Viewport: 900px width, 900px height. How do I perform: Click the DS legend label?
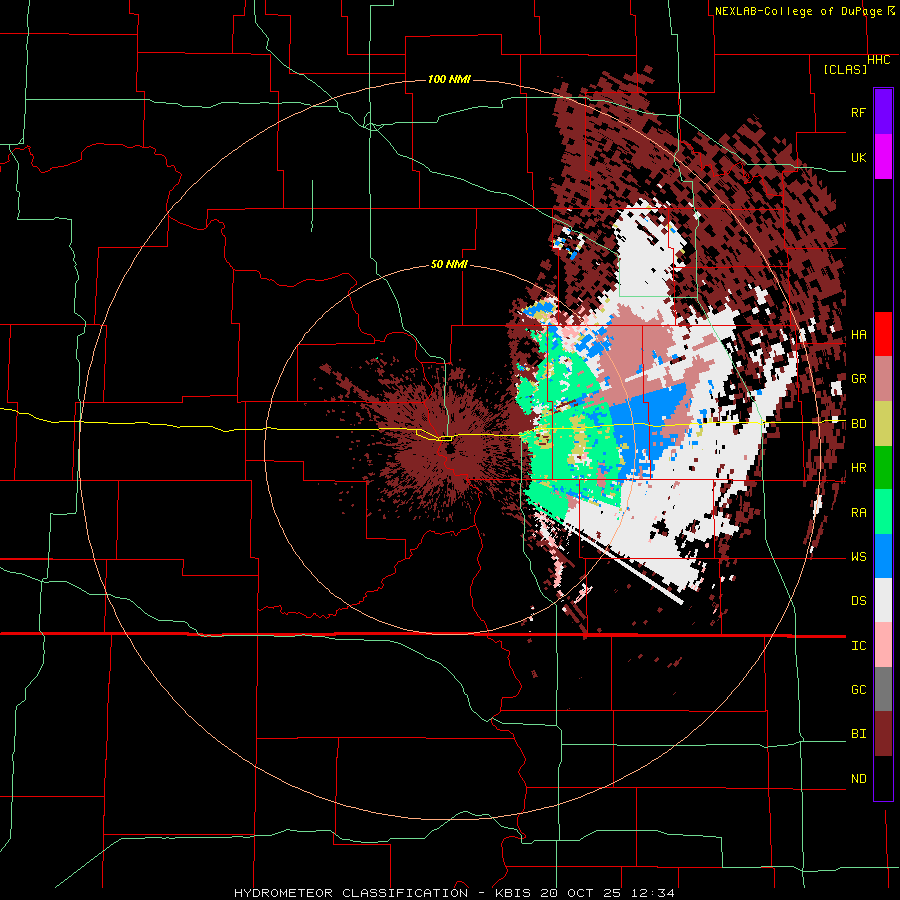point(858,601)
